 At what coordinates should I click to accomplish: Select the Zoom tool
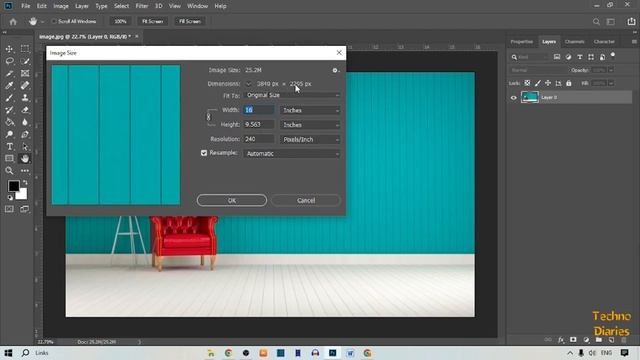pyautogui.click(x=9, y=171)
